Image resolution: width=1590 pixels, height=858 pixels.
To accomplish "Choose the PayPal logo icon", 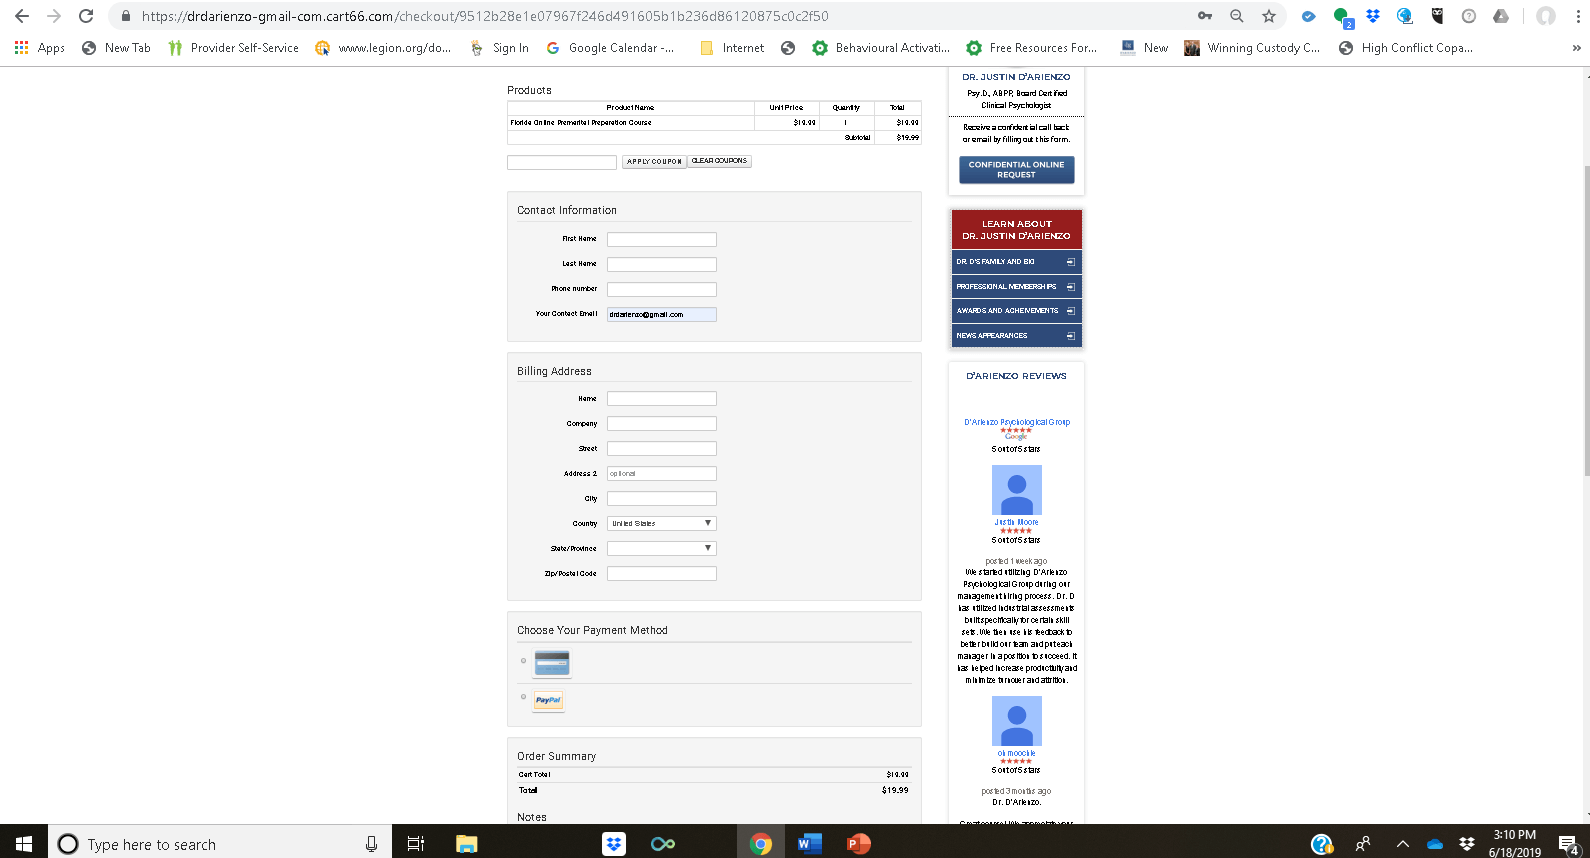I will click(x=549, y=701).
